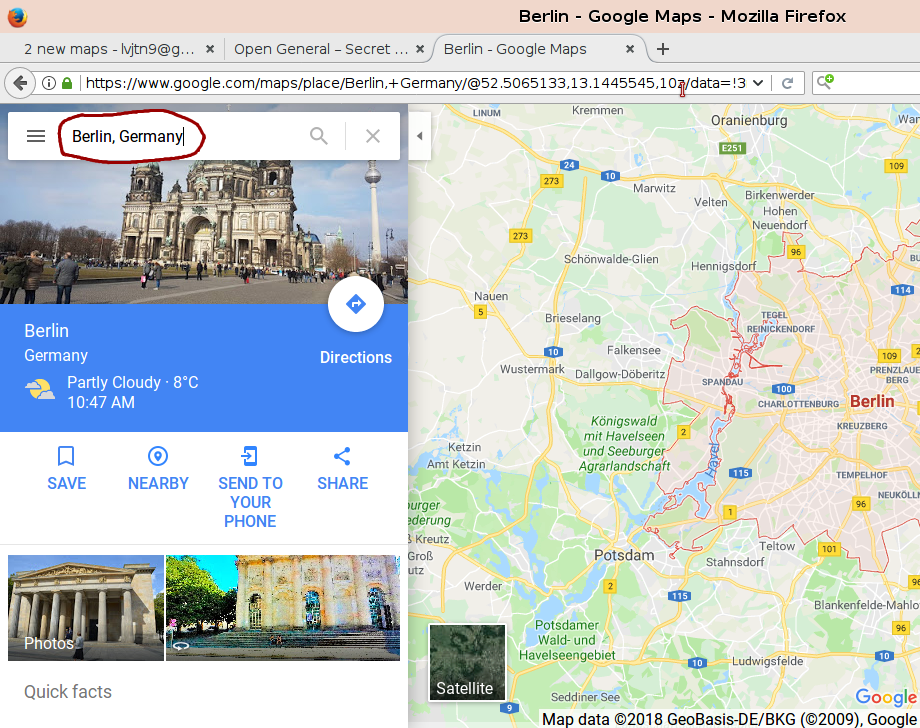Search nearby using the NEARBY pin icon

pyautogui.click(x=158, y=456)
